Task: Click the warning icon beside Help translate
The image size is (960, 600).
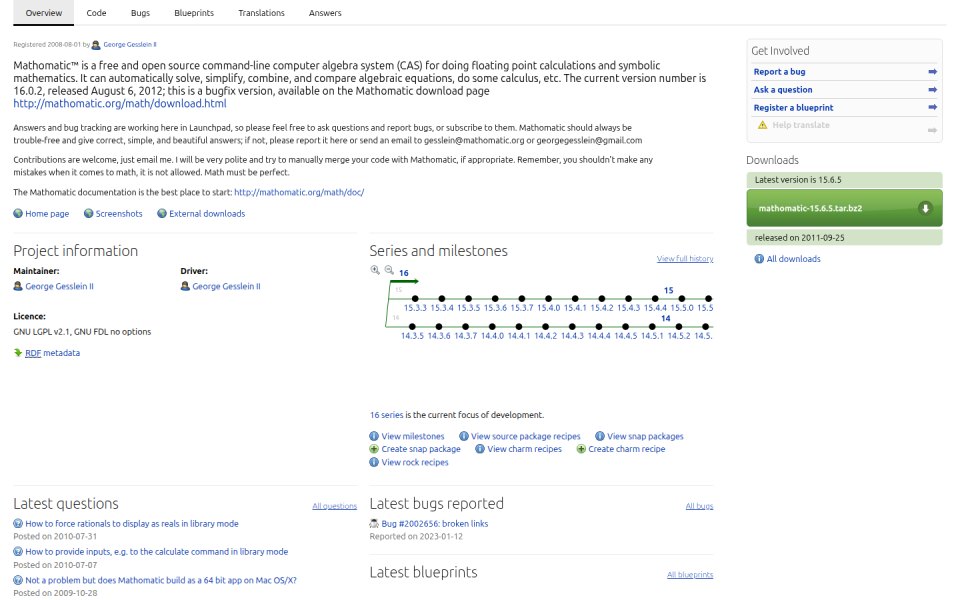Action: [x=762, y=125]
